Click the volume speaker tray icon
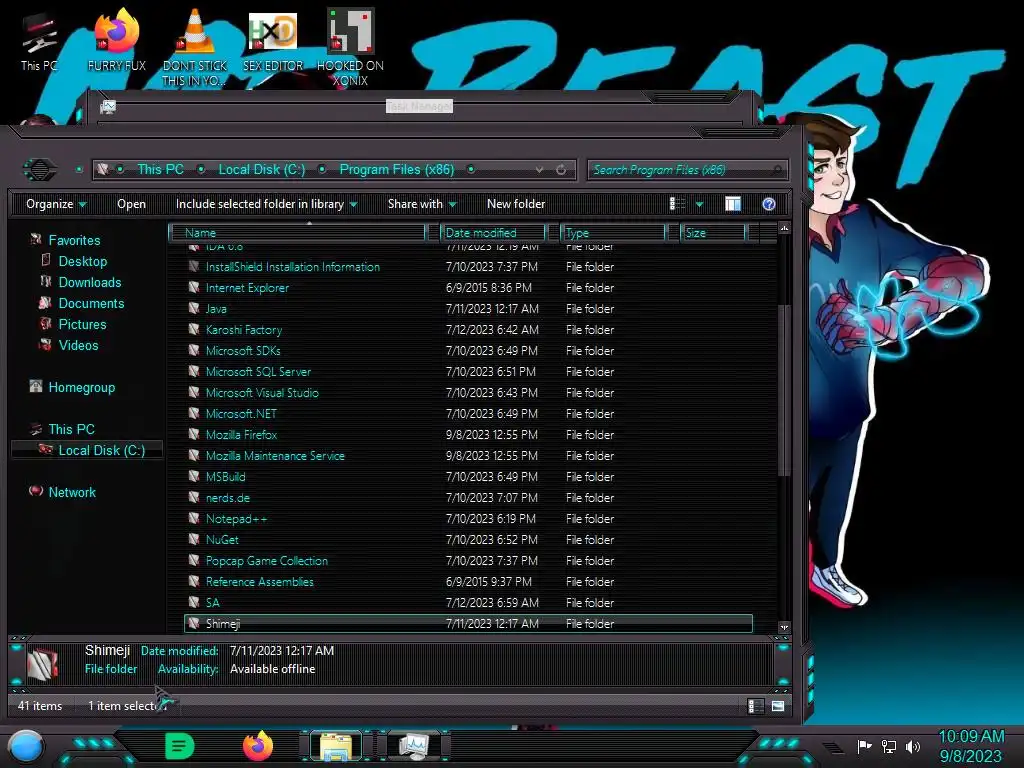This screenshot has width=1024, height=768. tap(913, 746)
